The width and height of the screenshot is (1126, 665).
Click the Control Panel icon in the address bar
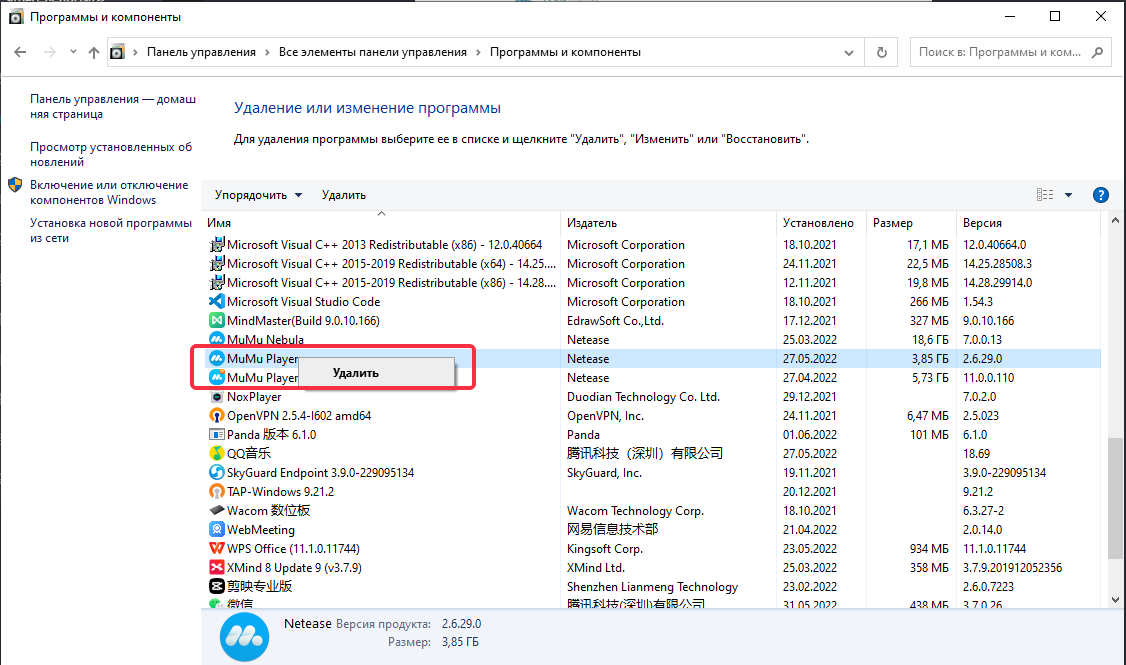117,52
